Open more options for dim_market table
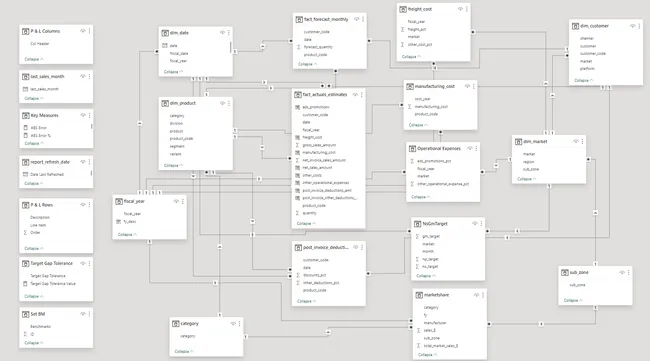The width and height of the screenshot is (650, 361). [x=582, y=142]
